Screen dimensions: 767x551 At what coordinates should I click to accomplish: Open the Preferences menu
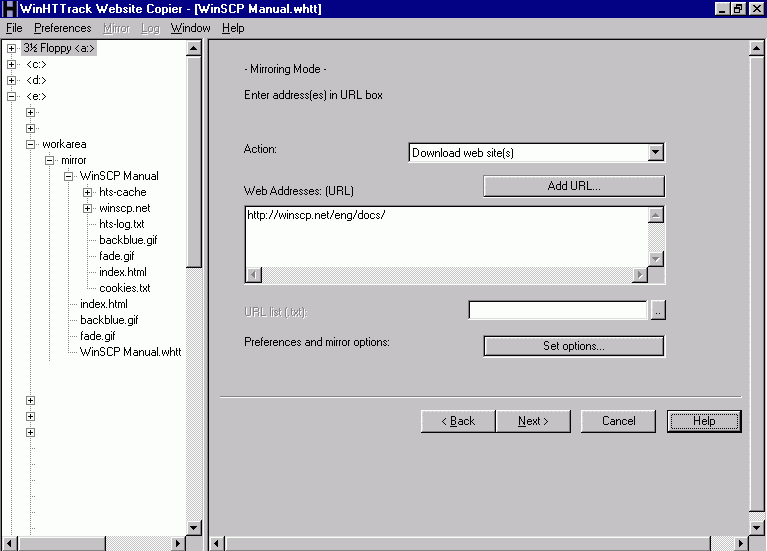pyautogui.click(x=62, y=28)
